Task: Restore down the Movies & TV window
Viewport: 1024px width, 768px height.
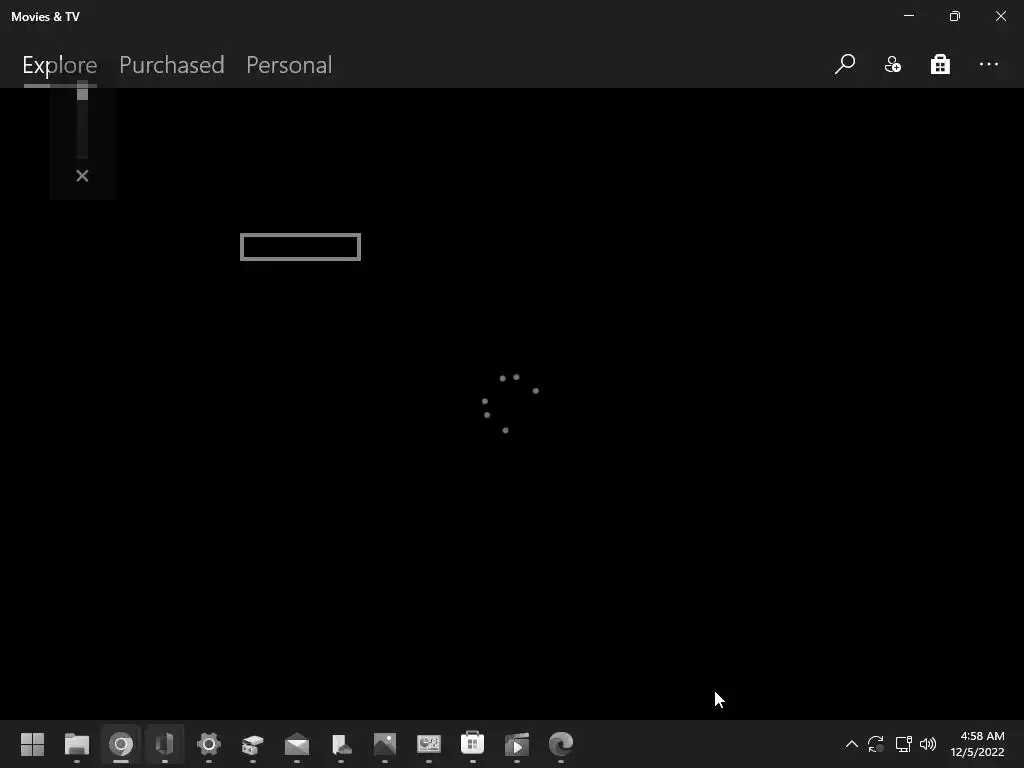Action: [955, 16]
